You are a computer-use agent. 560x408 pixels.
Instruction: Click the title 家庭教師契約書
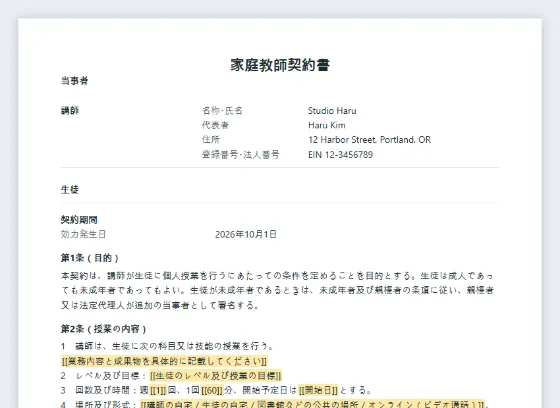280,65
